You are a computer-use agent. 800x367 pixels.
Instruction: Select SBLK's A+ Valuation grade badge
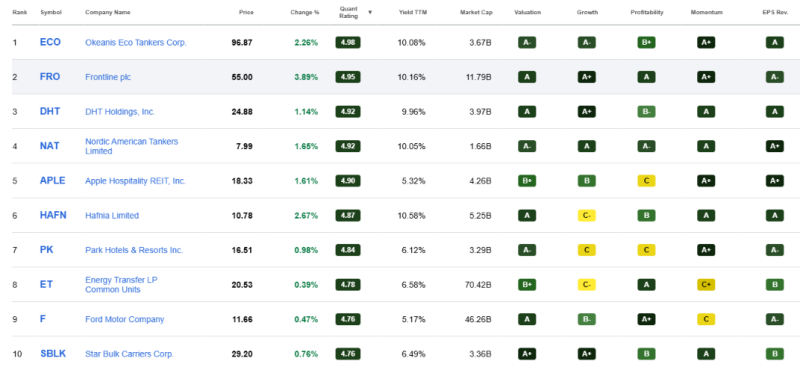pos(527,354)
